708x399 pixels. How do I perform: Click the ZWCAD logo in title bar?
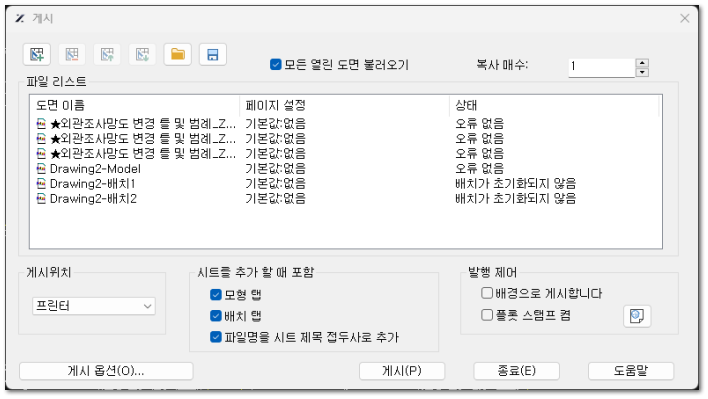tap(19, 18)
